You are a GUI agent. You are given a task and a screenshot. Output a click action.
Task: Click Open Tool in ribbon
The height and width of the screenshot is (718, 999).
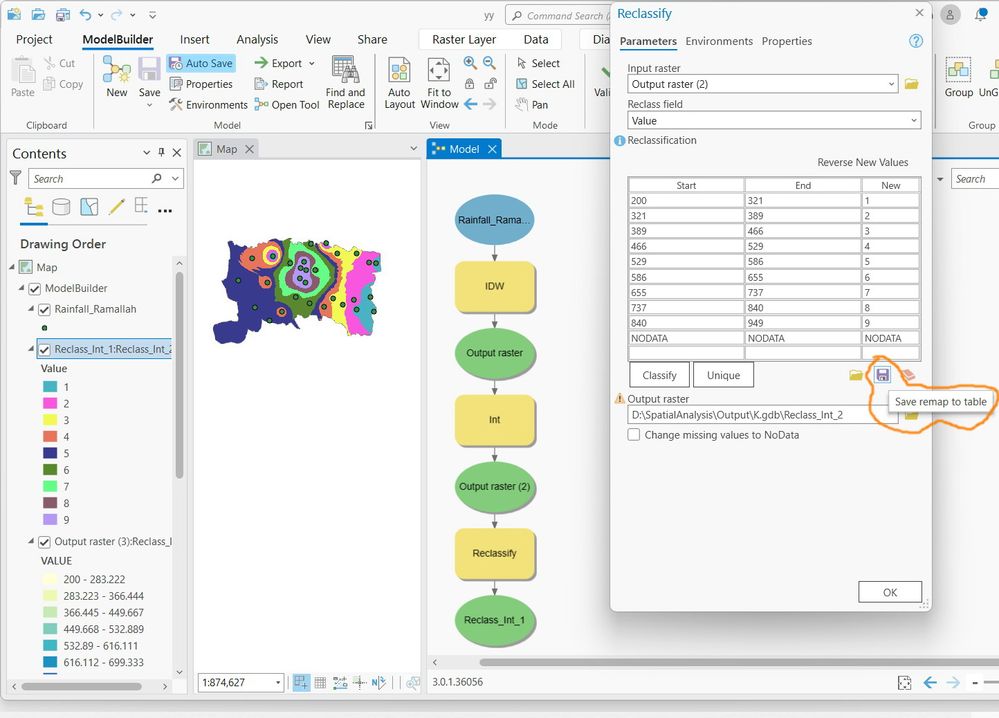coord(287,104)
